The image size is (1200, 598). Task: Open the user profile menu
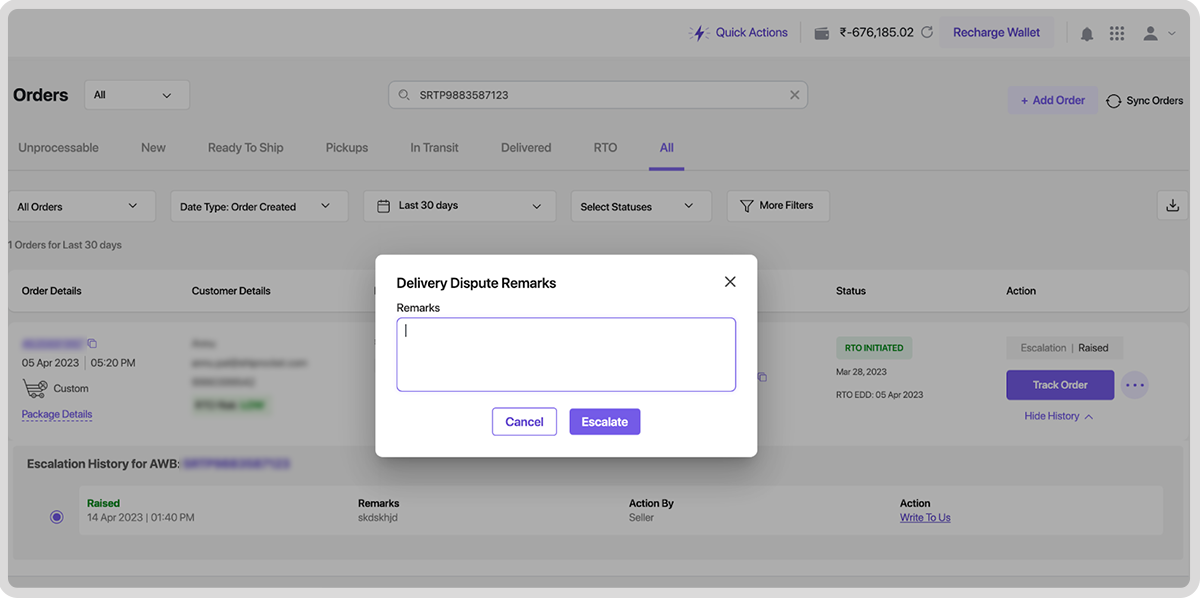tap(1158, 33)
